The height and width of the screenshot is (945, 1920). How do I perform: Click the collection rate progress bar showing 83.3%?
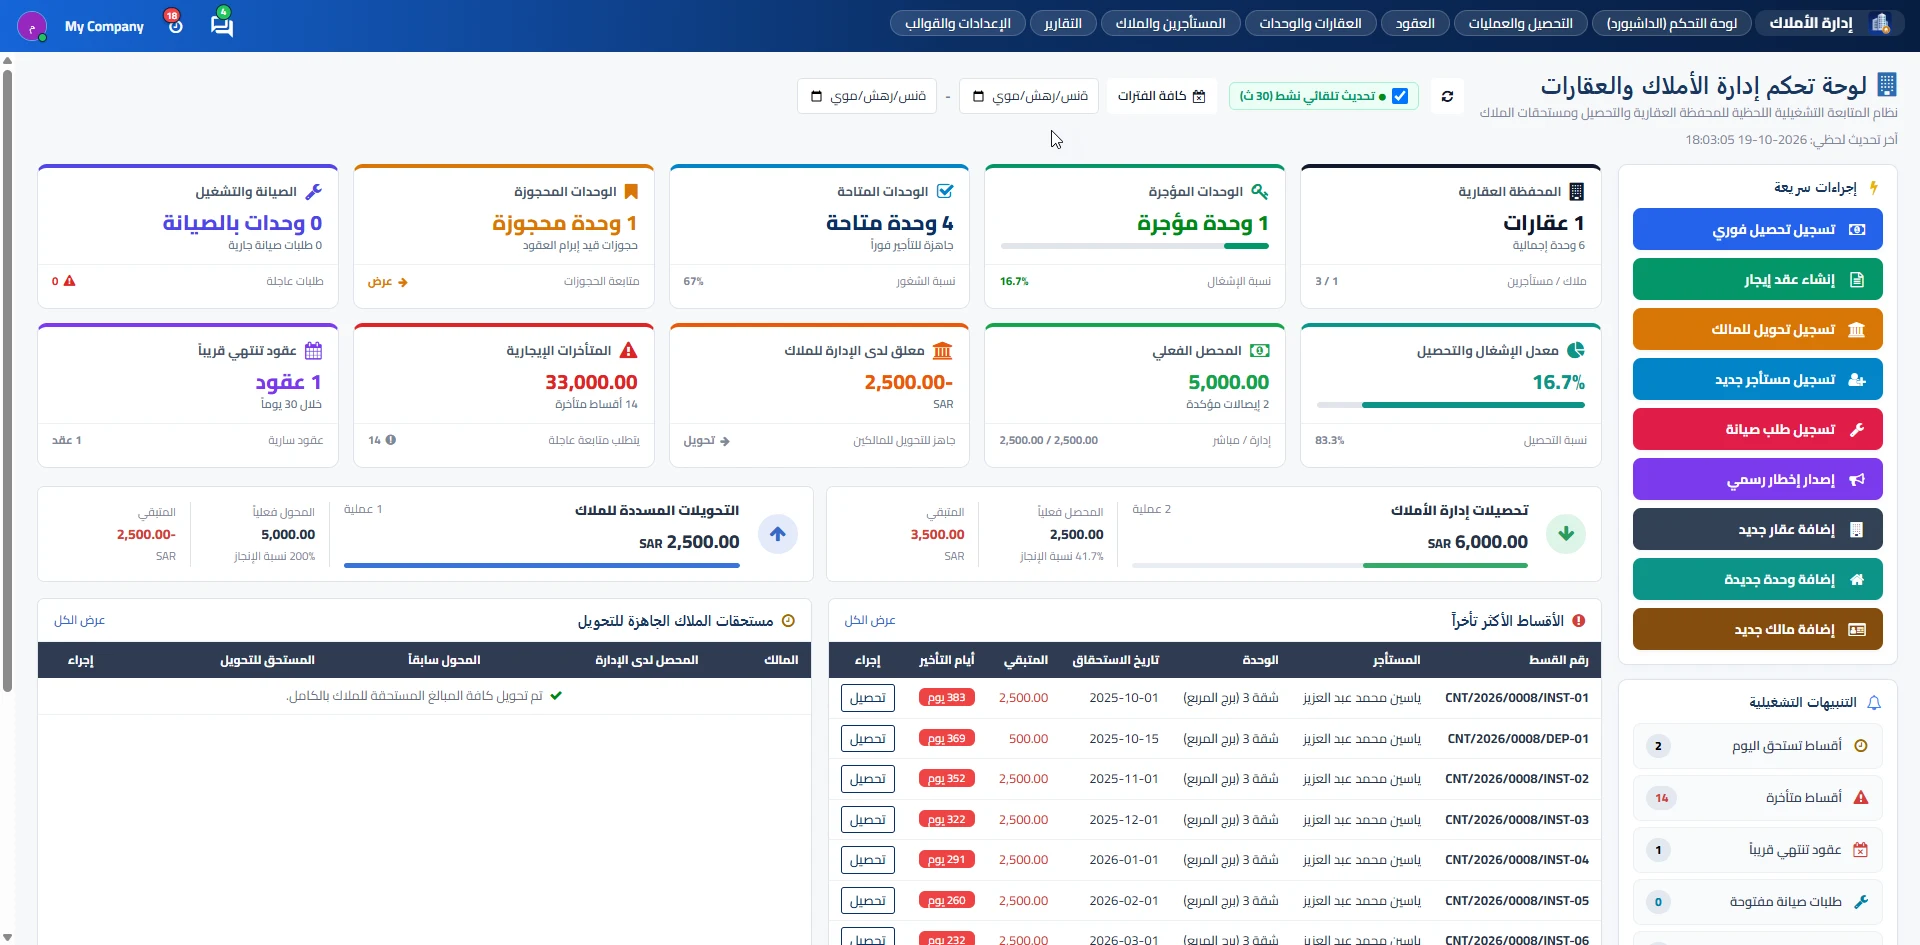[x=1451, y=405]
